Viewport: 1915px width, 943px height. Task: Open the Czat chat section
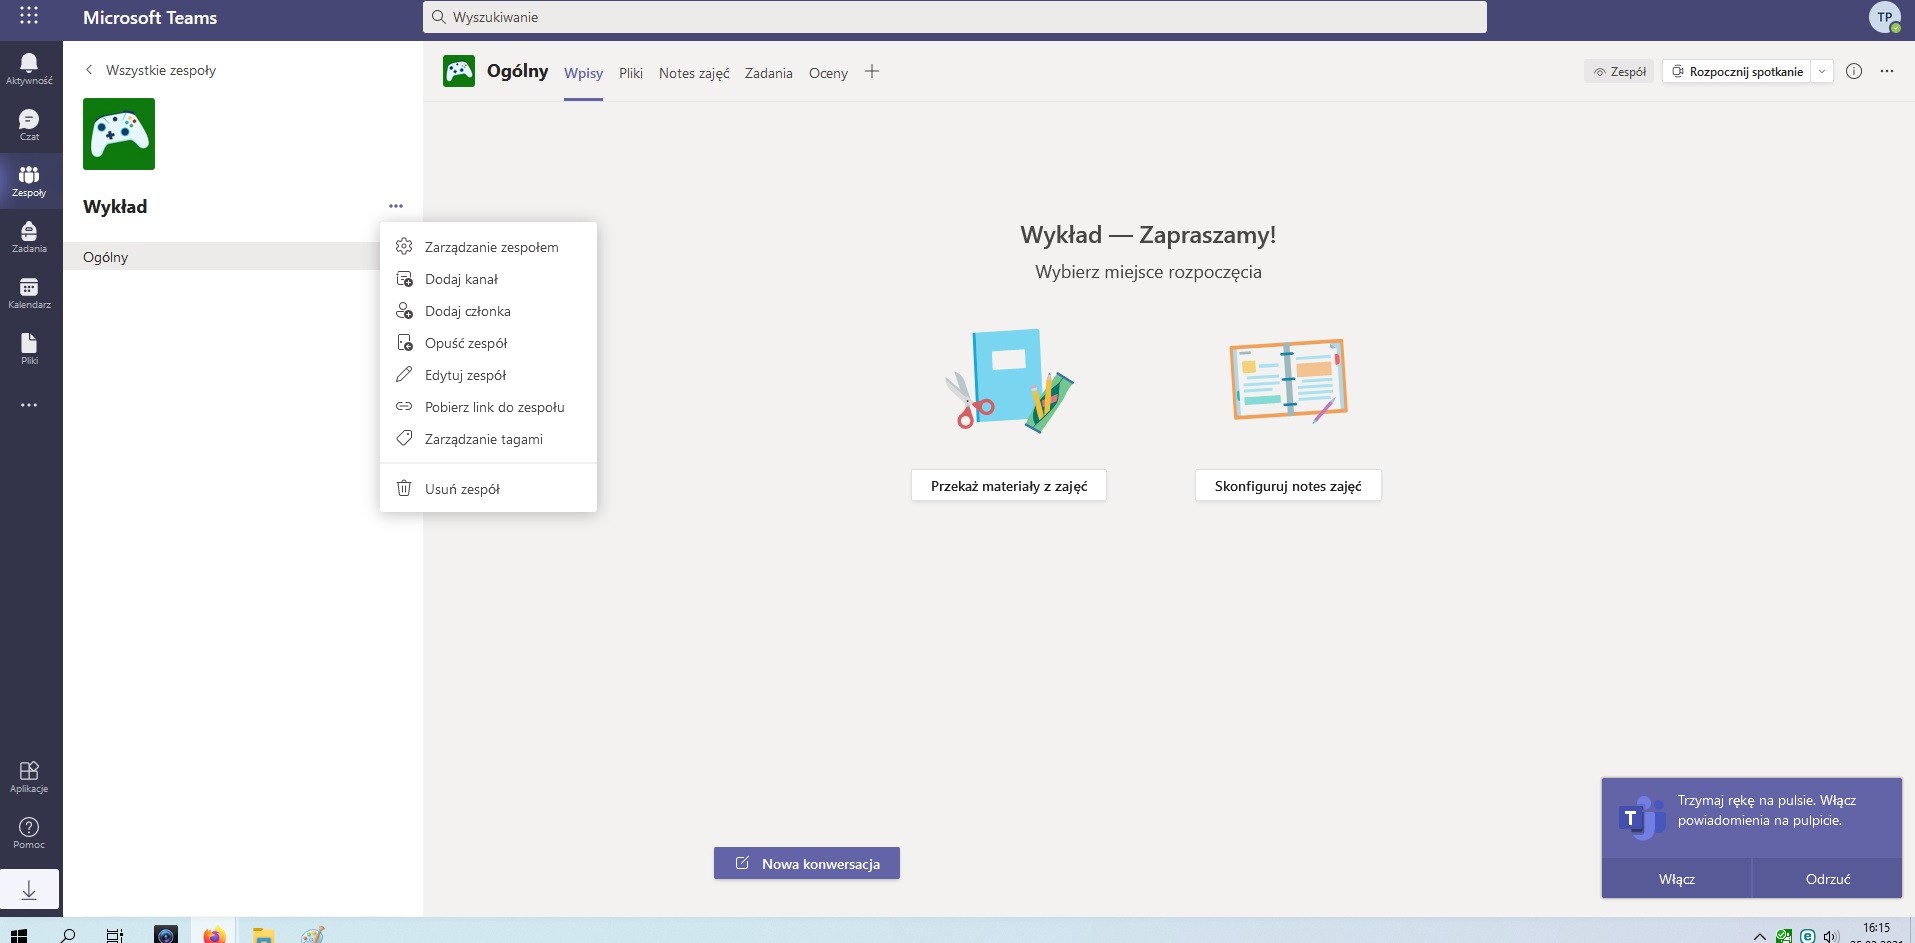tap(29, 125)
